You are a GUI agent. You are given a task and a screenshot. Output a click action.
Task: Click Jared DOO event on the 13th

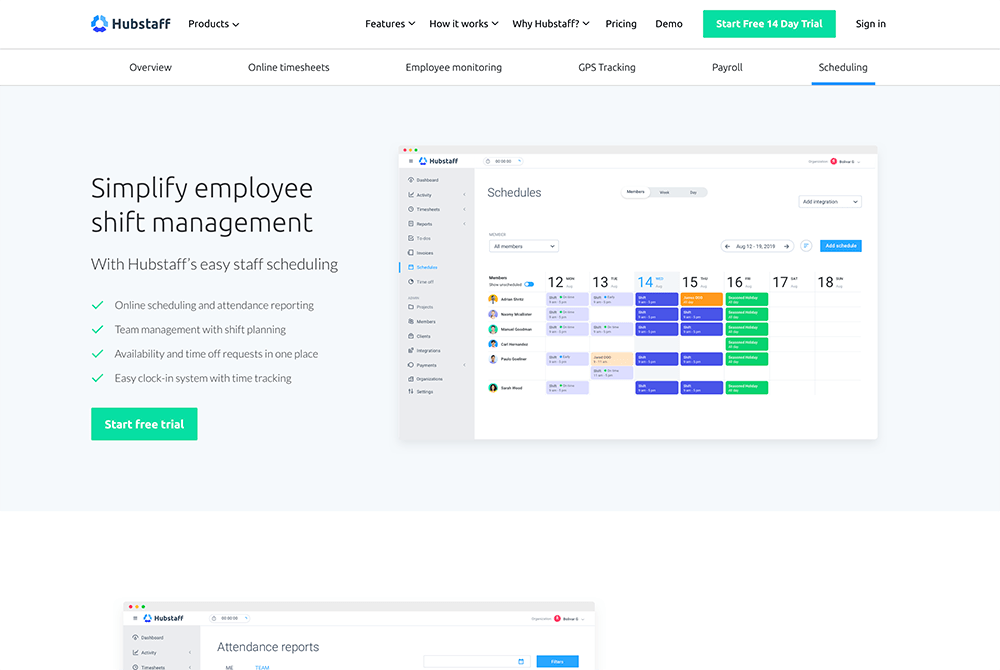612,359
